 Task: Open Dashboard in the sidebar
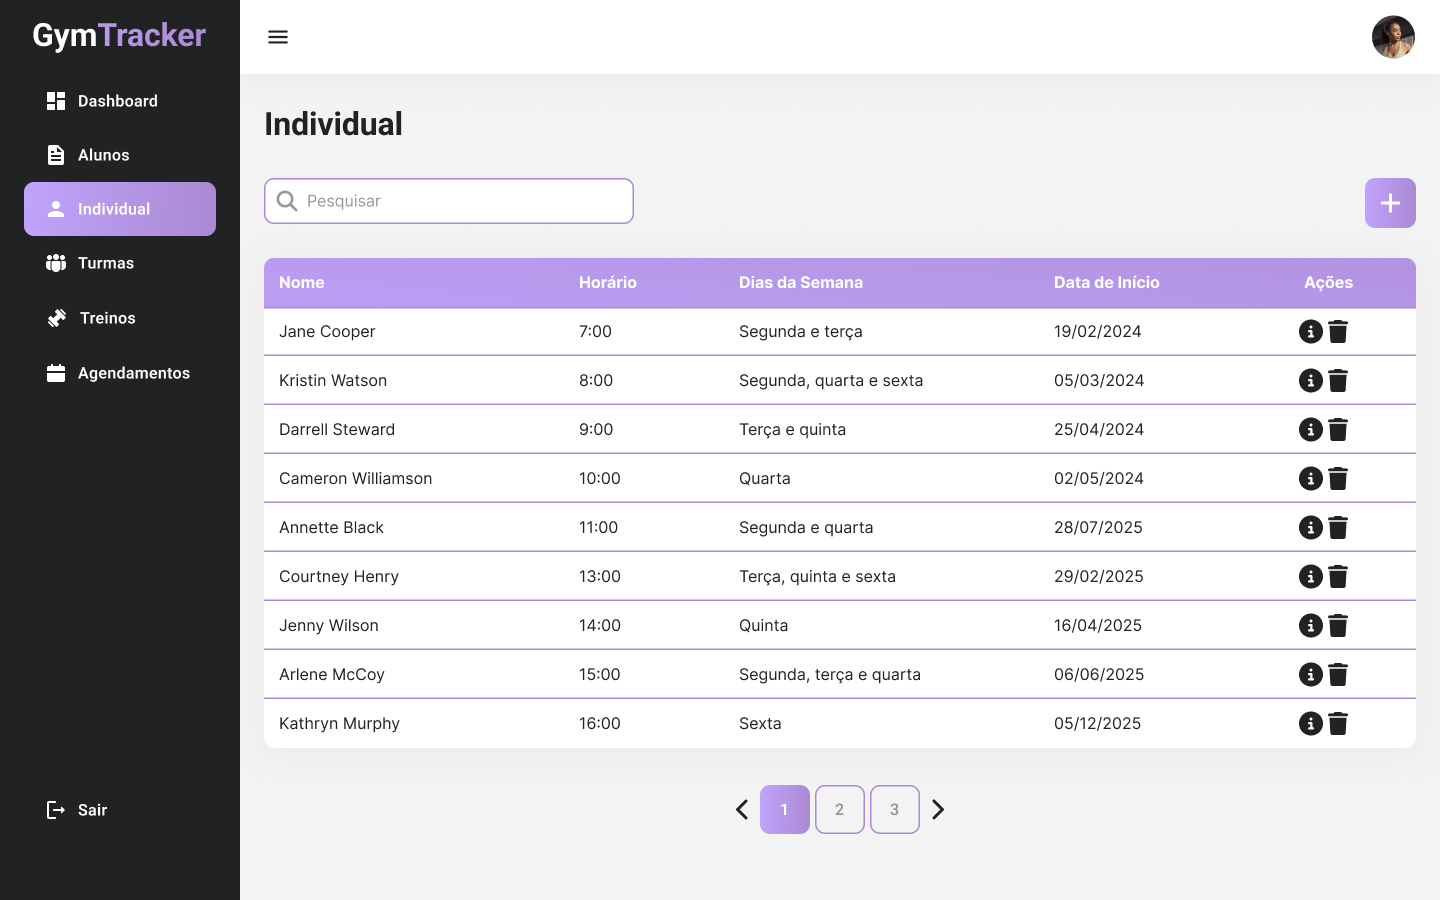coord(117,101)
